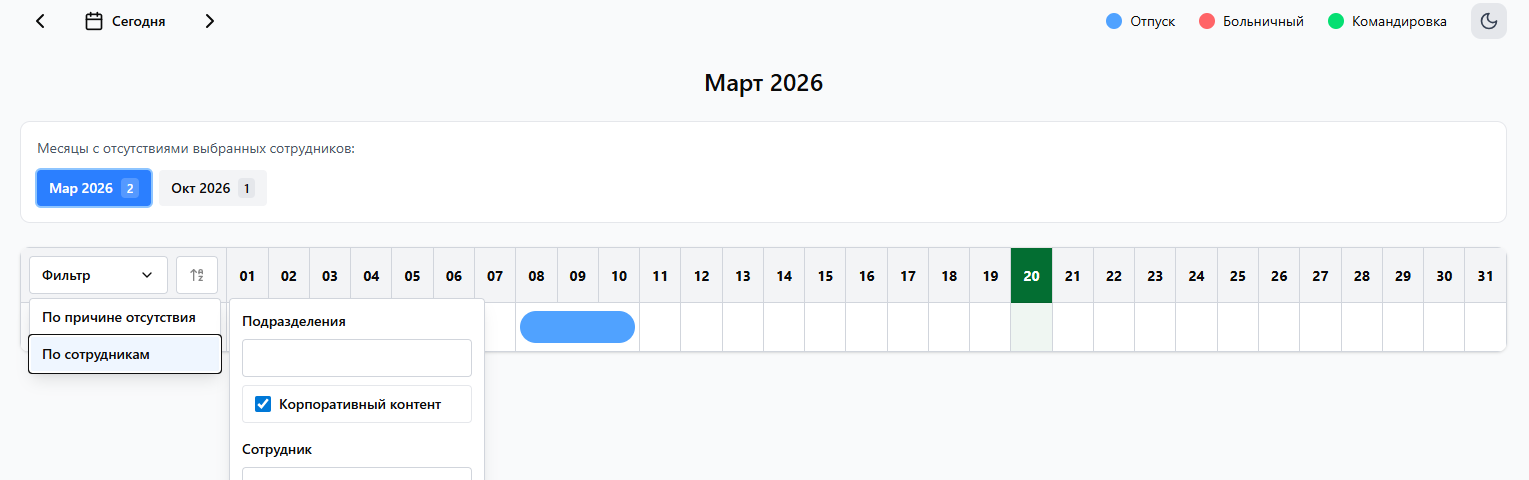Click the day 31 column header
The image size is (1529, 480).
[1485, 275]
